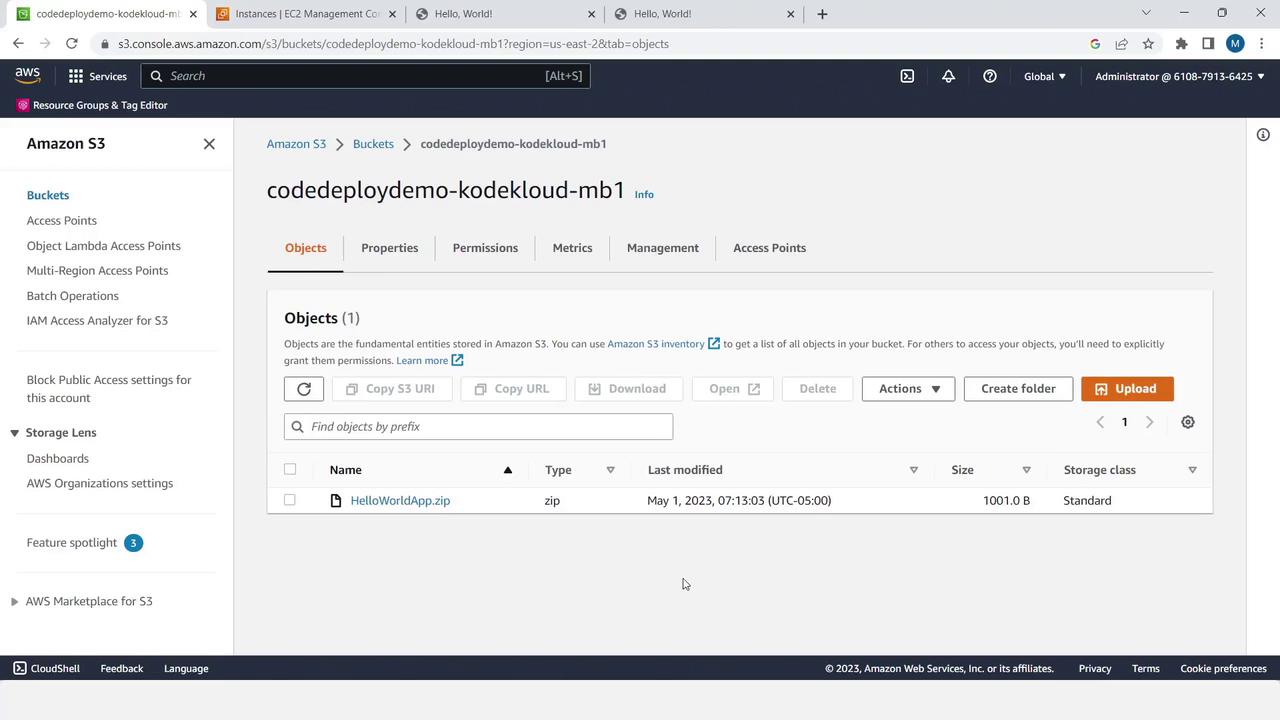The image size is (1280, 720).
Task: Sort objects by Name column arrow
Action: (507, 470)
